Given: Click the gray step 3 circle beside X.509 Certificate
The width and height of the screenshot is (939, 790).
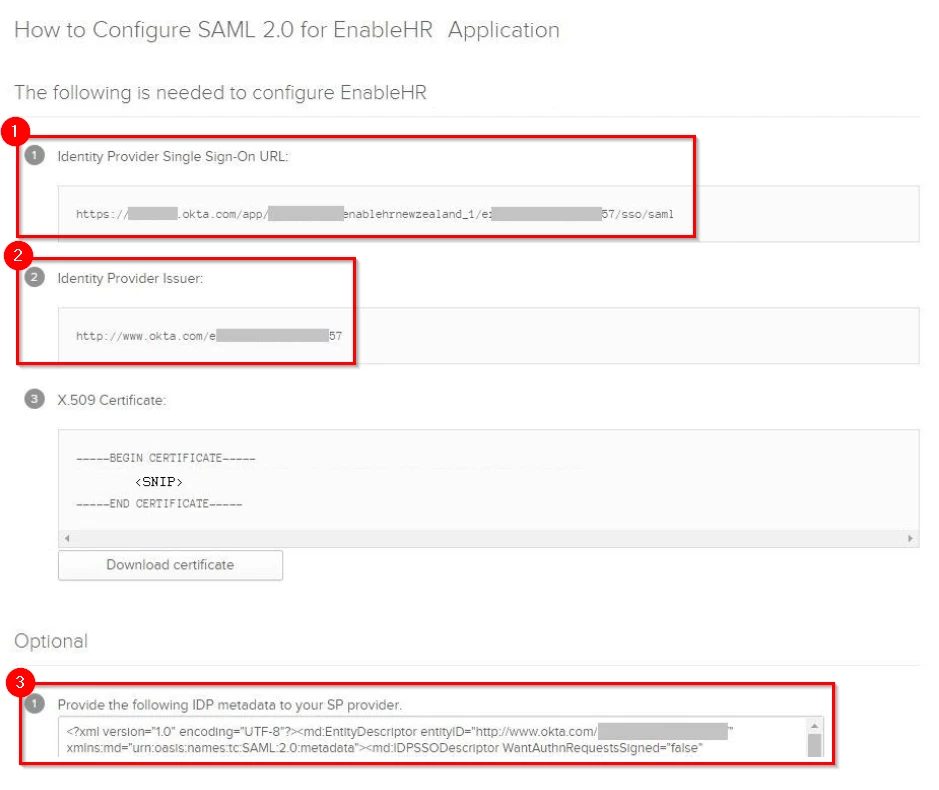Looking at the screenshot, I should 34,399.
